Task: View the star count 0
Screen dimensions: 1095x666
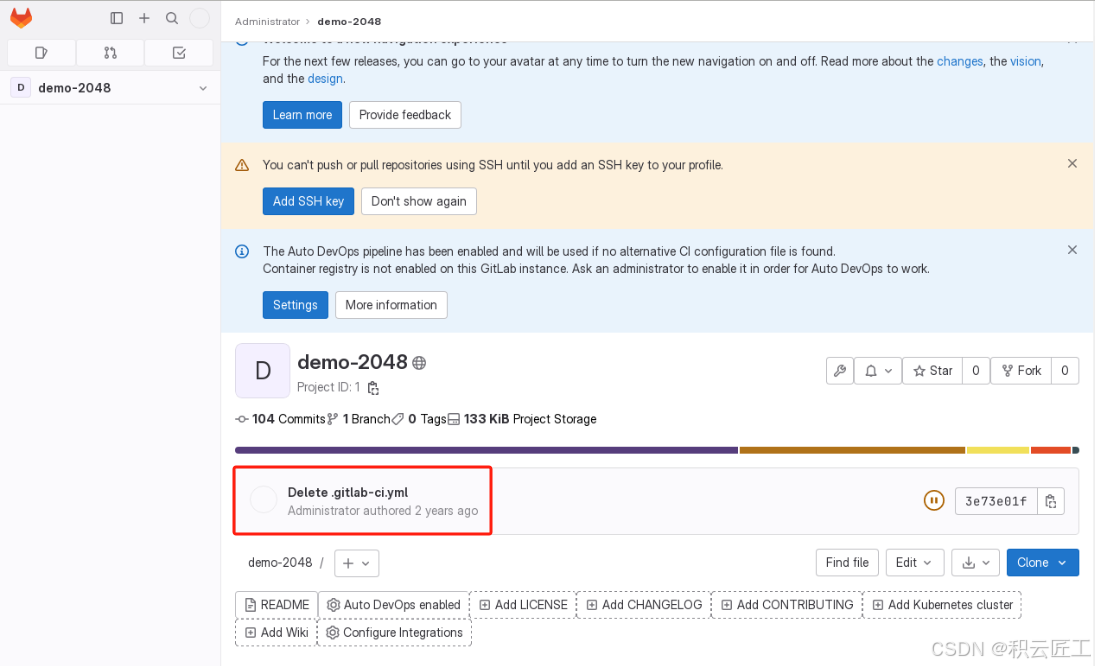Action: pos(976,371)
